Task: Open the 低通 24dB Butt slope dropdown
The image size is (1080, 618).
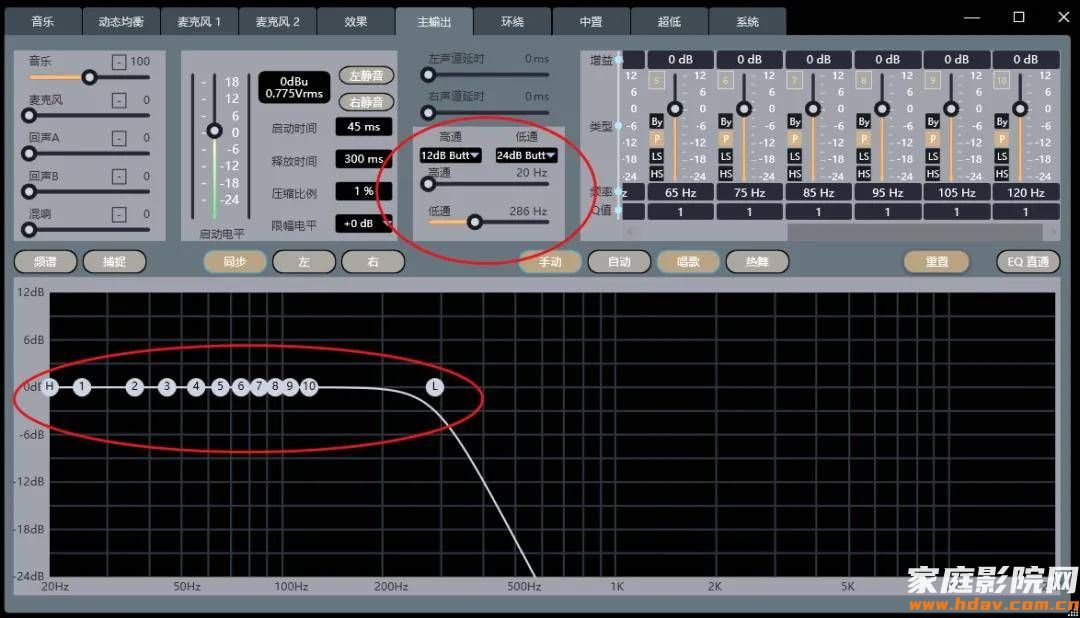Action: click(x=526, y=155)
